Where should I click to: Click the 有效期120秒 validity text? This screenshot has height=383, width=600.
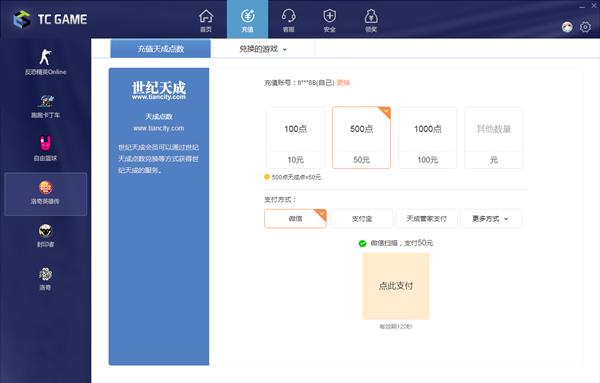tap(396, 327)
